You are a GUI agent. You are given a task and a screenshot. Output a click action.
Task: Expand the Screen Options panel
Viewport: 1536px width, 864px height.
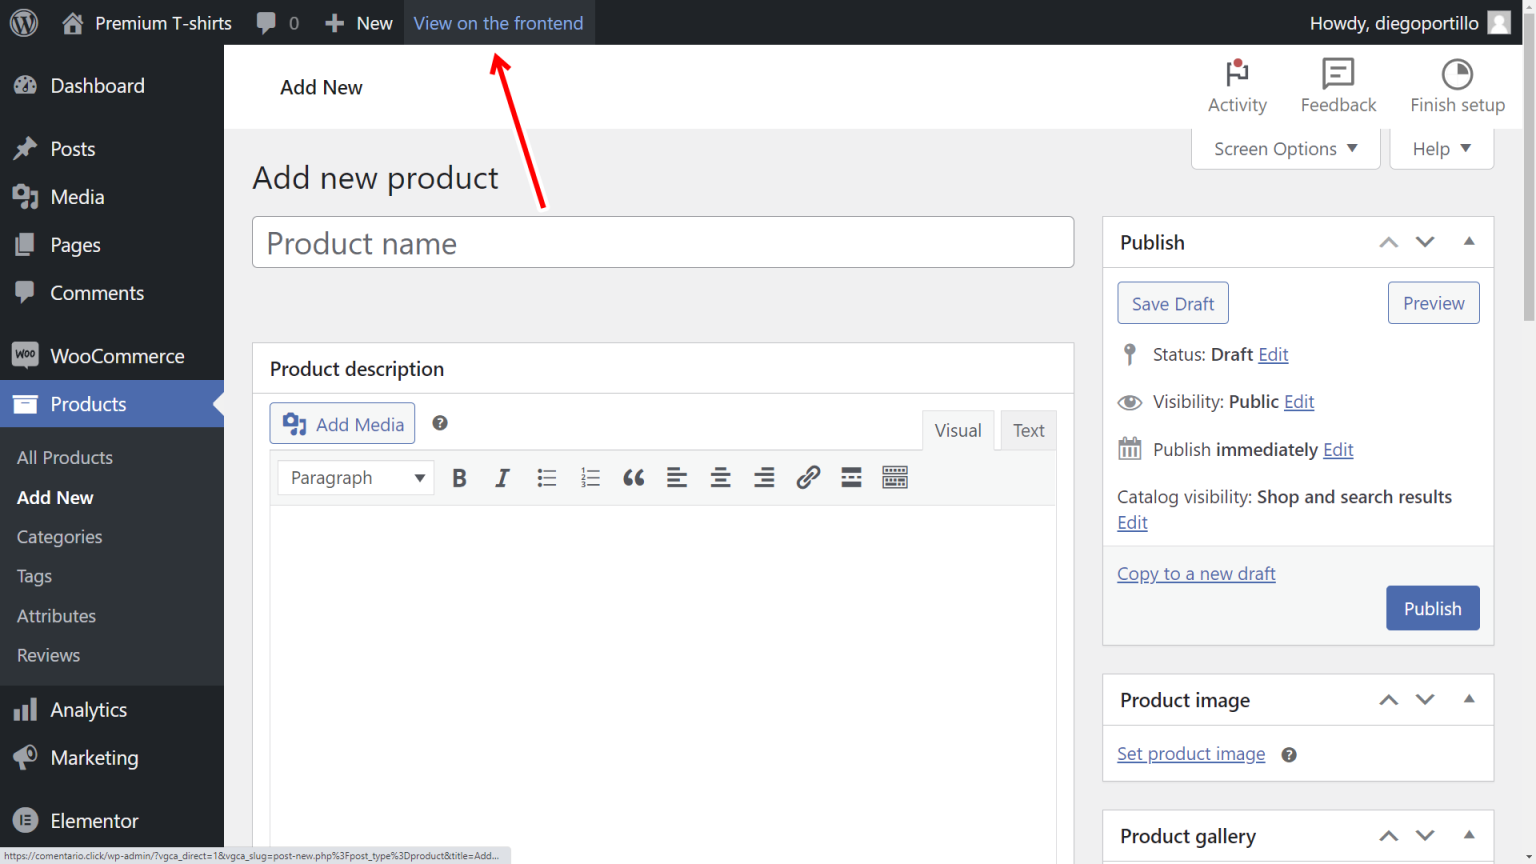[x=1284, y=148]
